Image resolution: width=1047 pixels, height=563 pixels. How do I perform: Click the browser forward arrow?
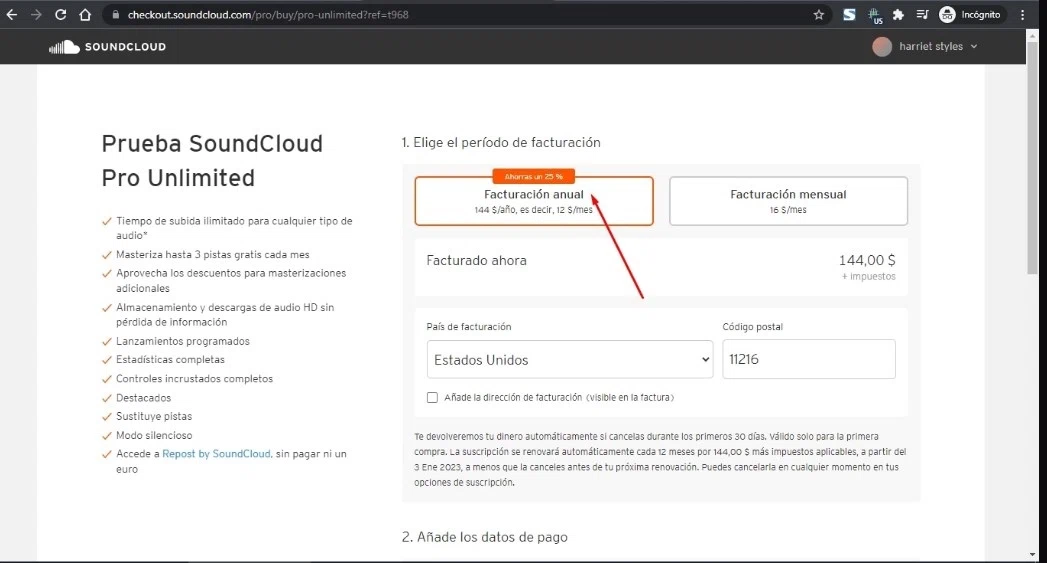tap(36, 15)
